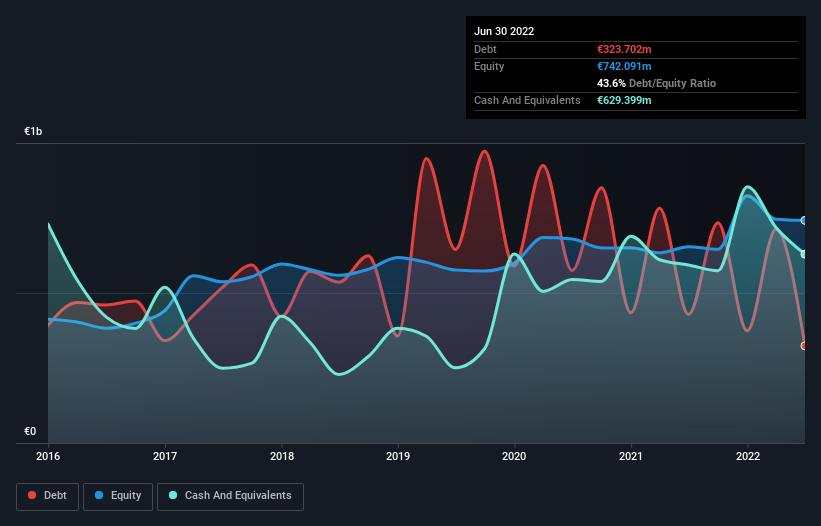Click the teal Cash And Equivalents legend dot

tap(173, 495)
